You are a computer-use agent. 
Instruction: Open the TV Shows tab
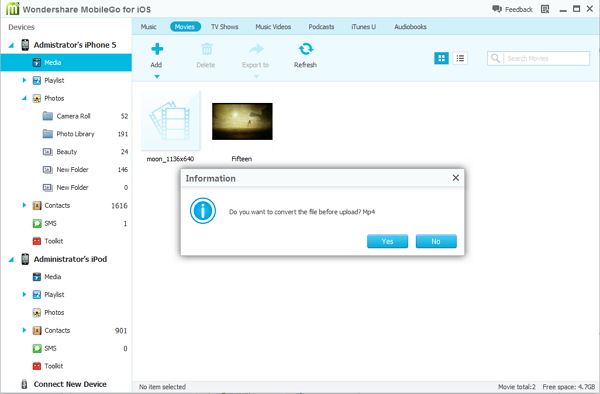225,27
